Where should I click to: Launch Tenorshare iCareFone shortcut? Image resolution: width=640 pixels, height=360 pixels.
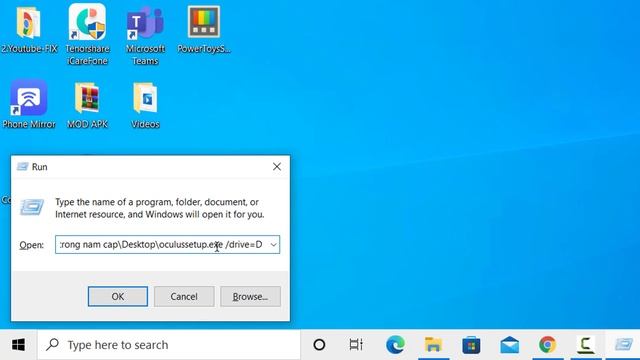coord(87,35)
